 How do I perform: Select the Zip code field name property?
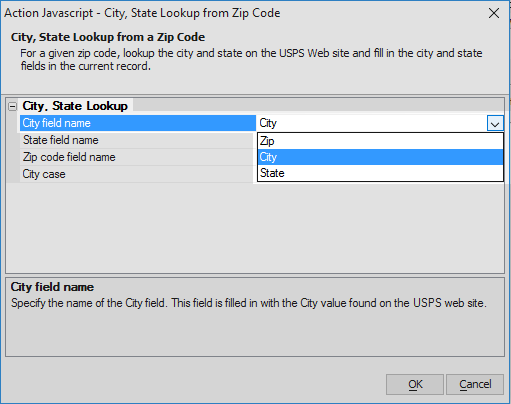click(x=138, y=157)
